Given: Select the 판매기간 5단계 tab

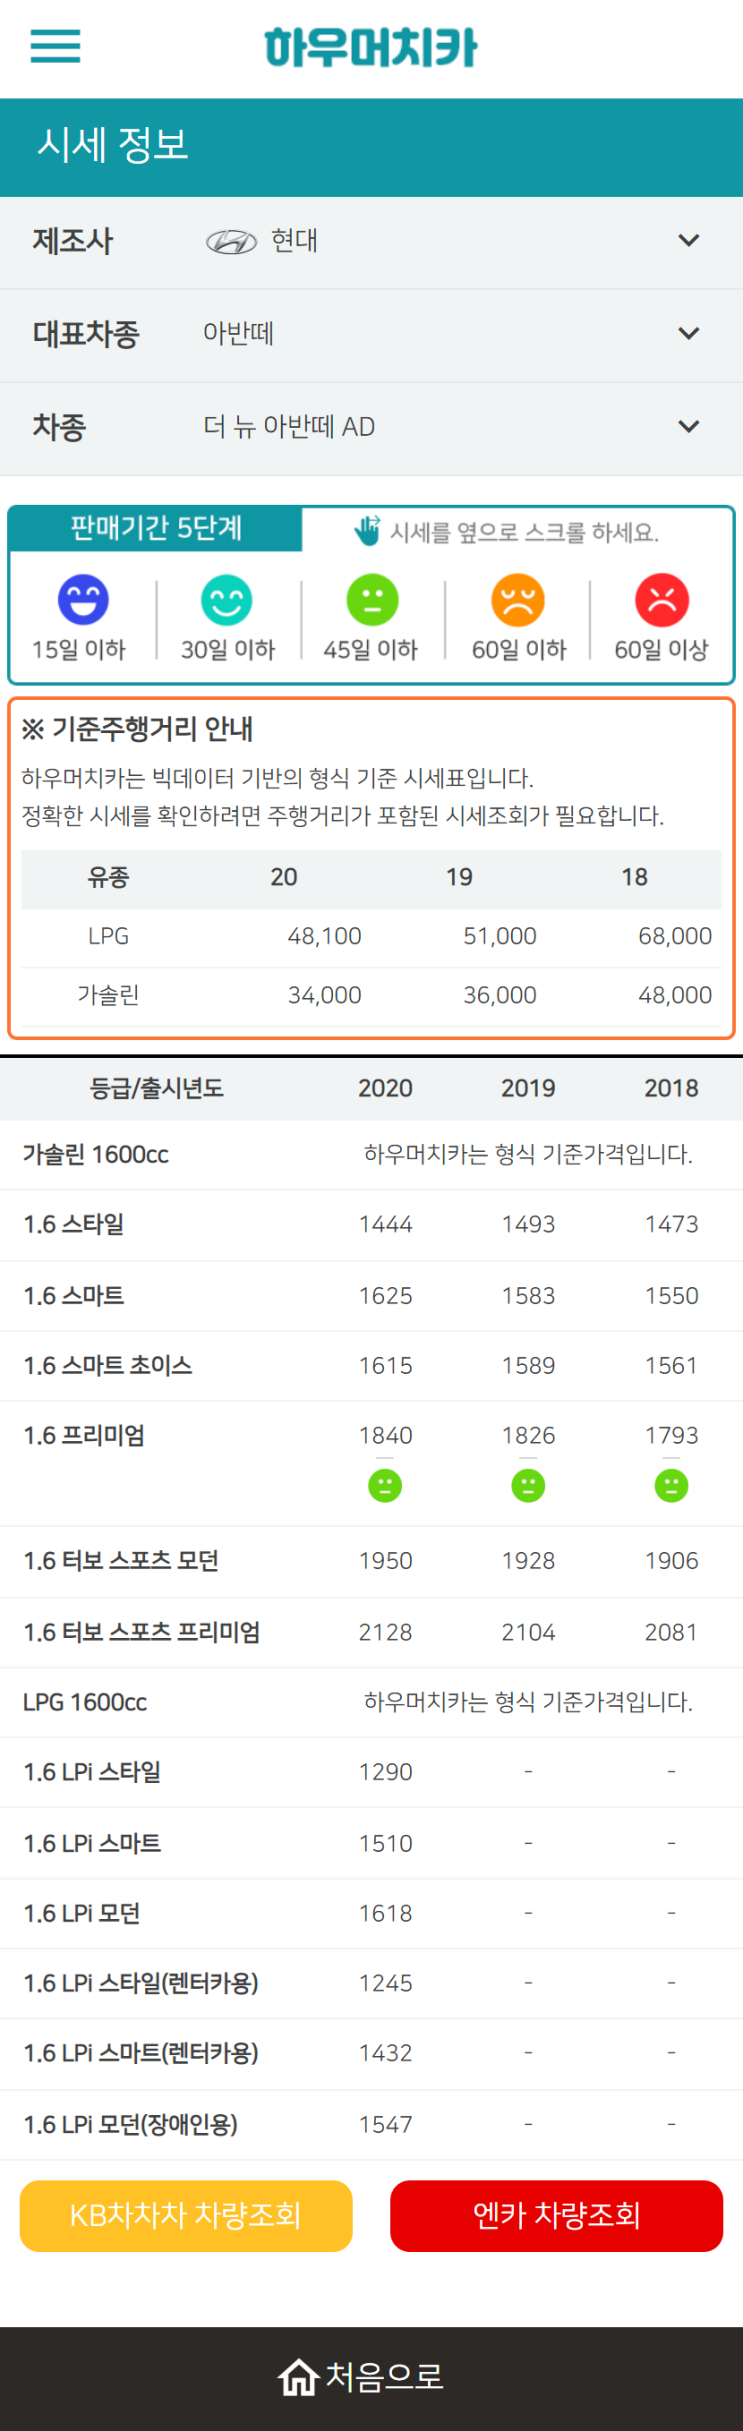Looking at the screenshot, I should 156,528.
